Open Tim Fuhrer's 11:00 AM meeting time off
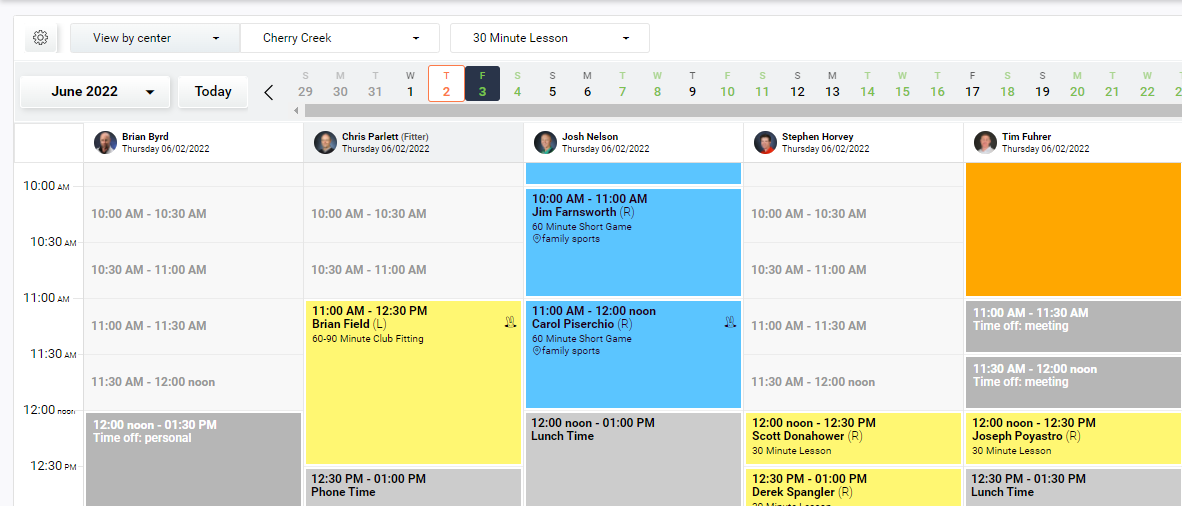The image size is (1182, 506). click(x=1073, y=327)
